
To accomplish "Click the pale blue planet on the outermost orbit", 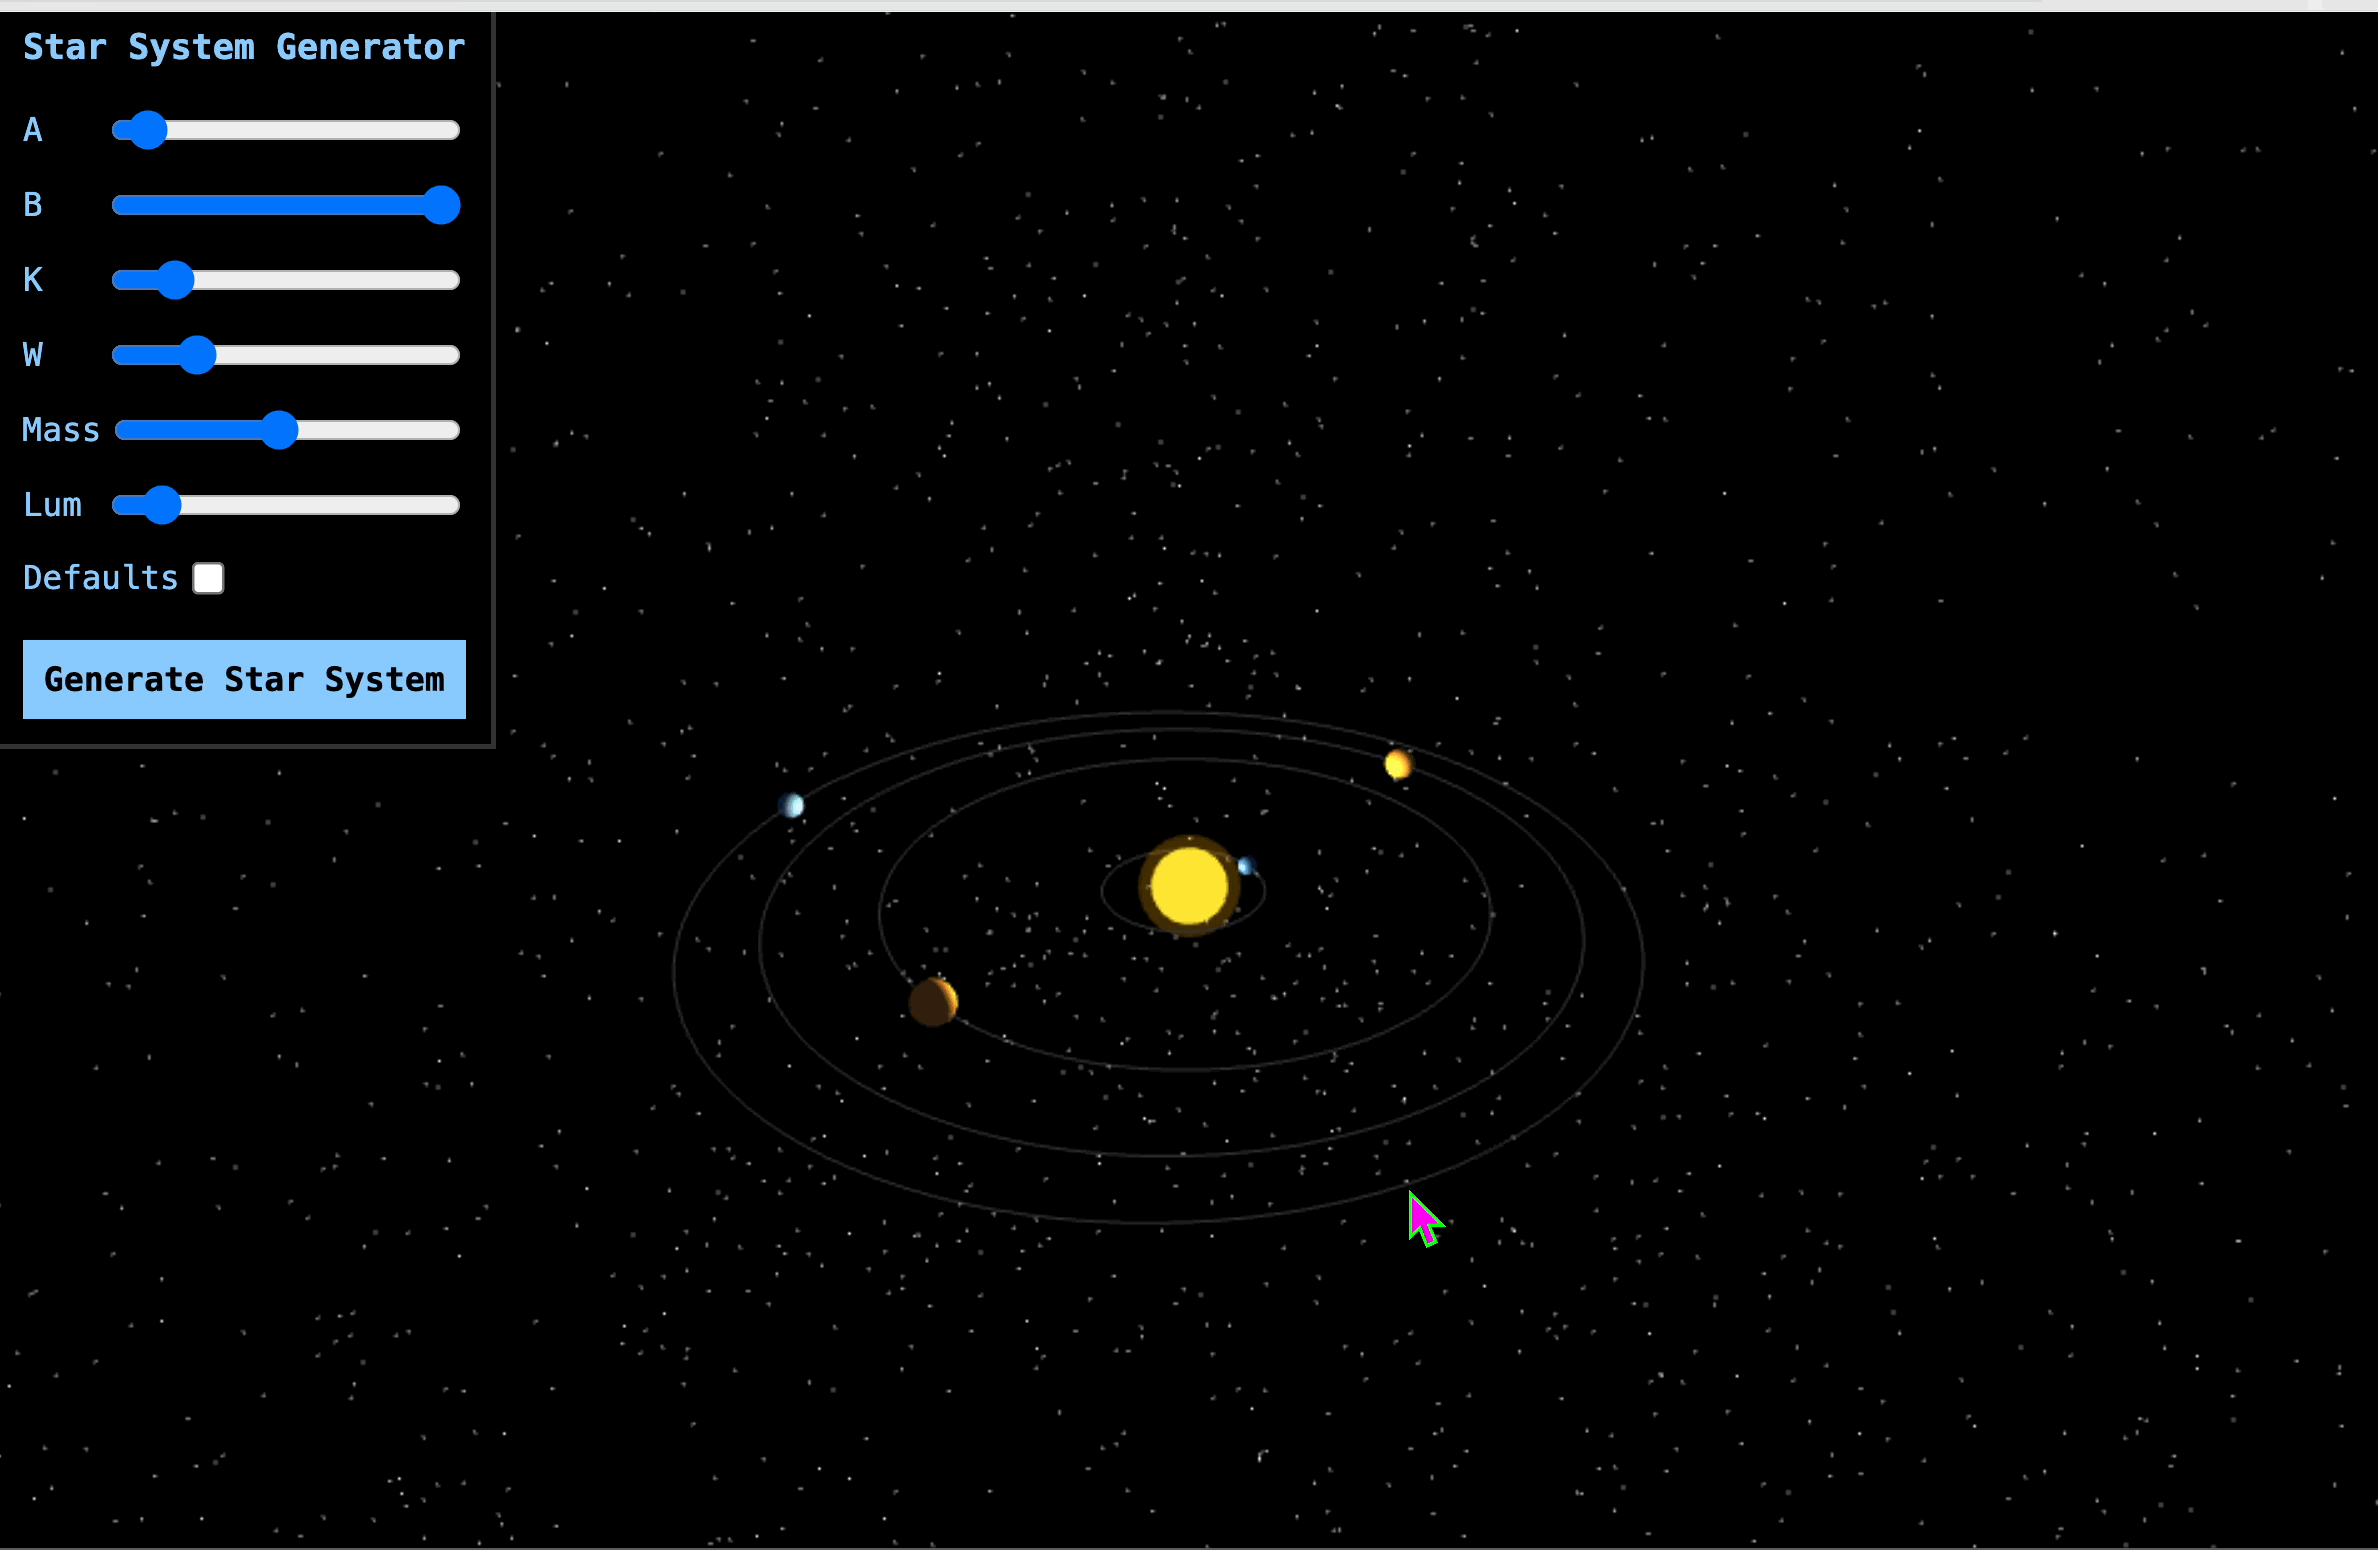I will click(791, 805).
